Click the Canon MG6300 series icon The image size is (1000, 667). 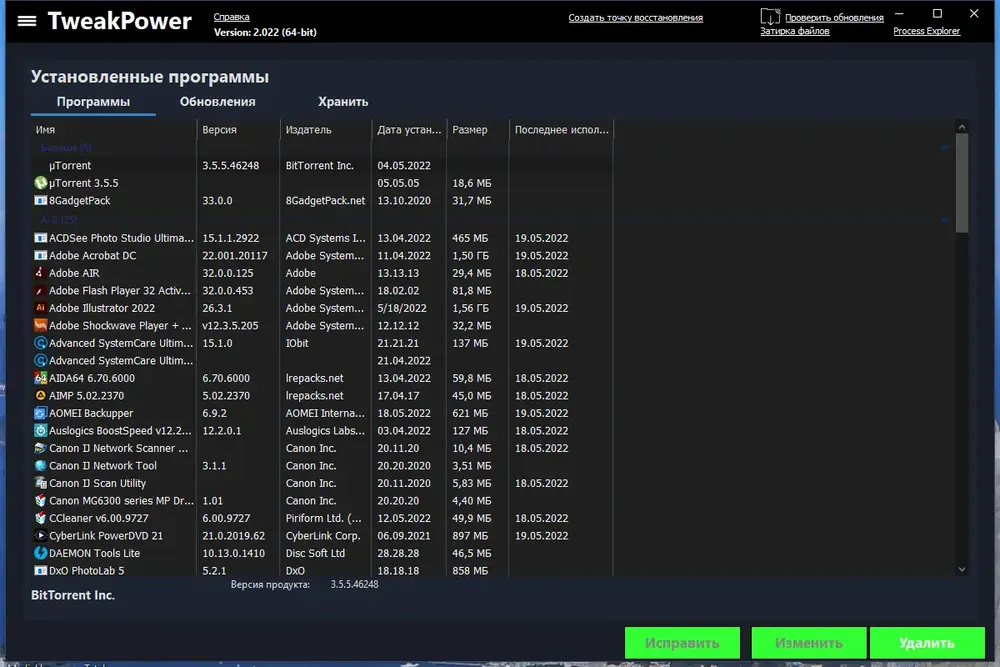click(40, 501)
